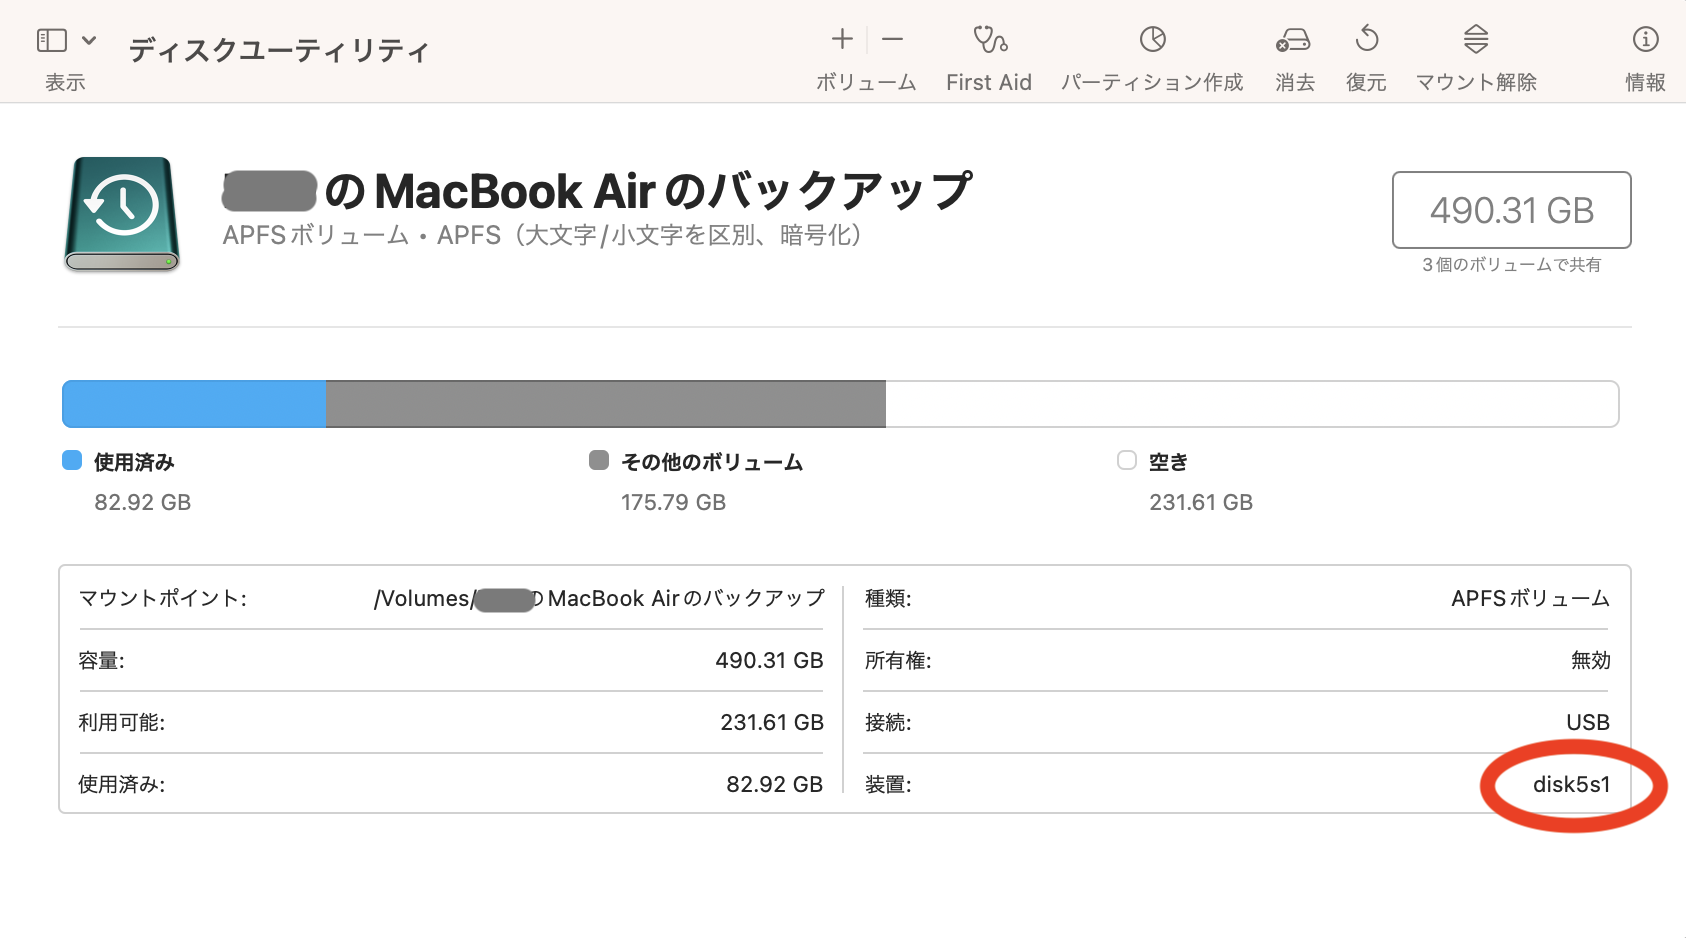The image size is (1686, 938).
Task: Click the restore (復元) arrow icon
Action: (x=1367, y=39)
